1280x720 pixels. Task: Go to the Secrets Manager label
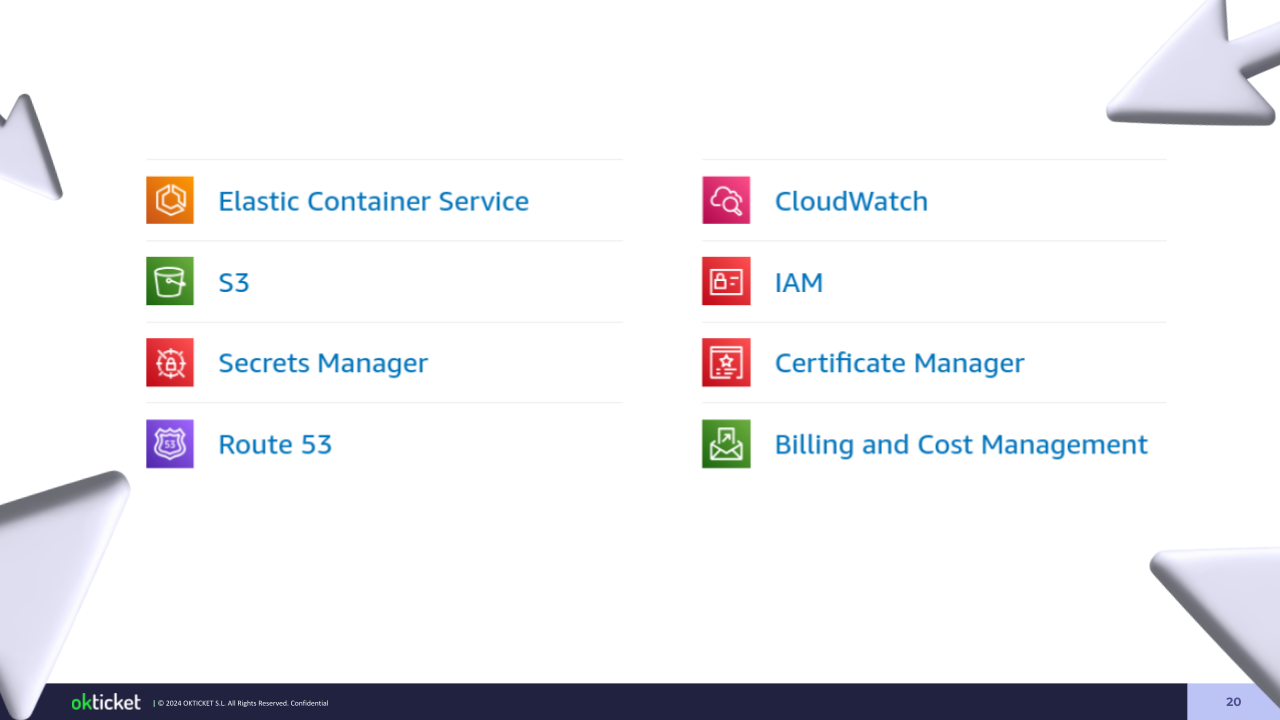pyautogui.click(x=323, y=363)
